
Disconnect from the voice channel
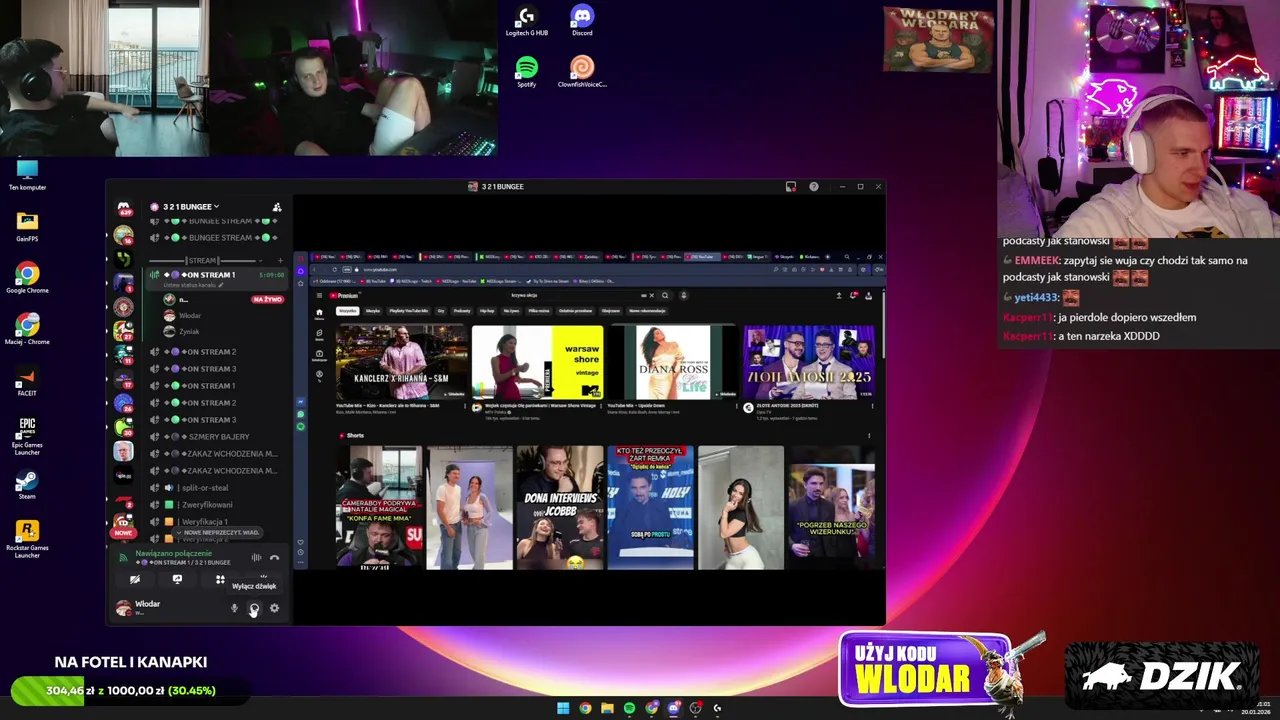274,557
